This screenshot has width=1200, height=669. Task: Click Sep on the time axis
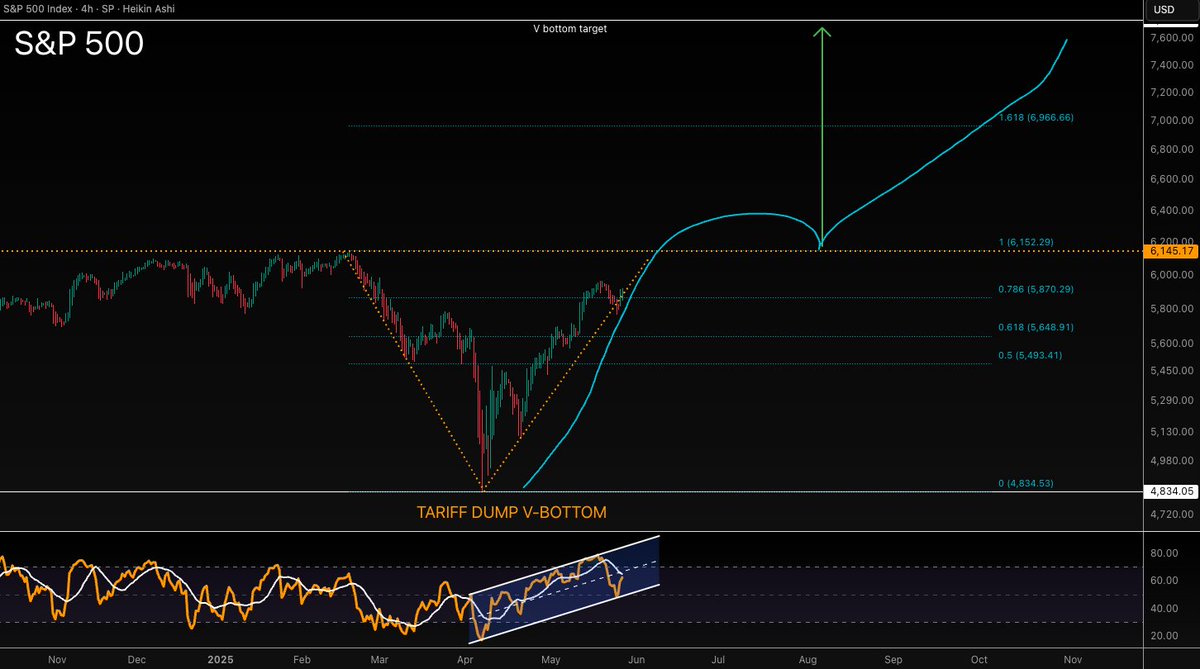pyautogui.click(x=893, y=660)
